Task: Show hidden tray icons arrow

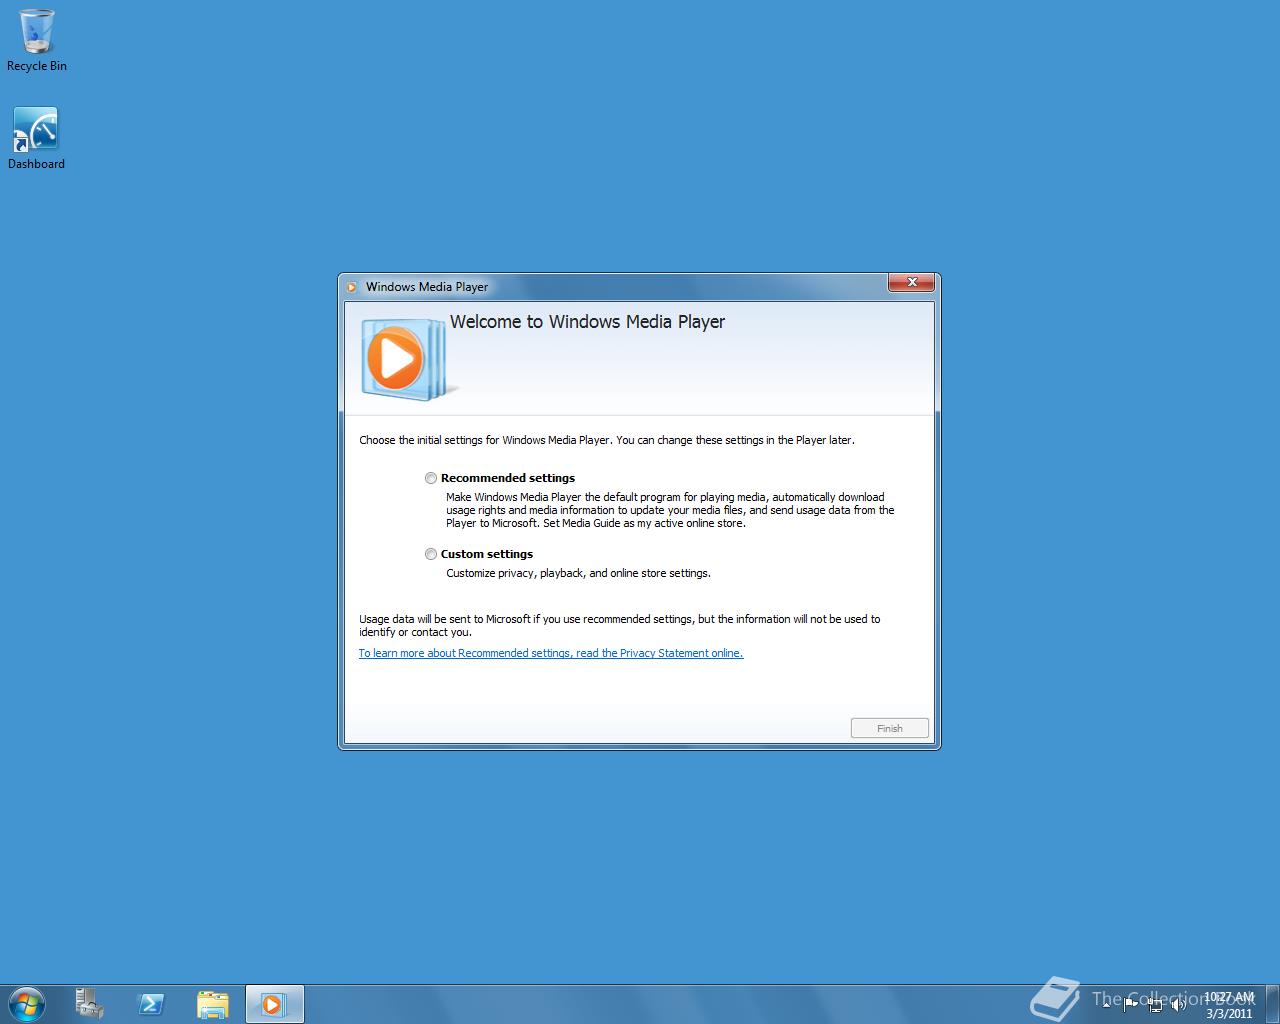Action: pos(1106,1004)
